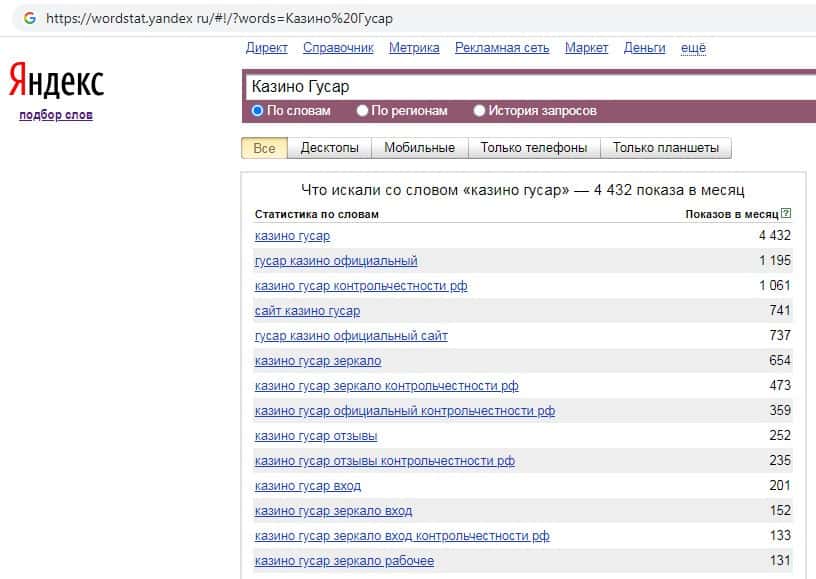Open the казино гусар зеркало вход link
The height and width of the screenshot is (579, 816).
[x=334, y=511]
